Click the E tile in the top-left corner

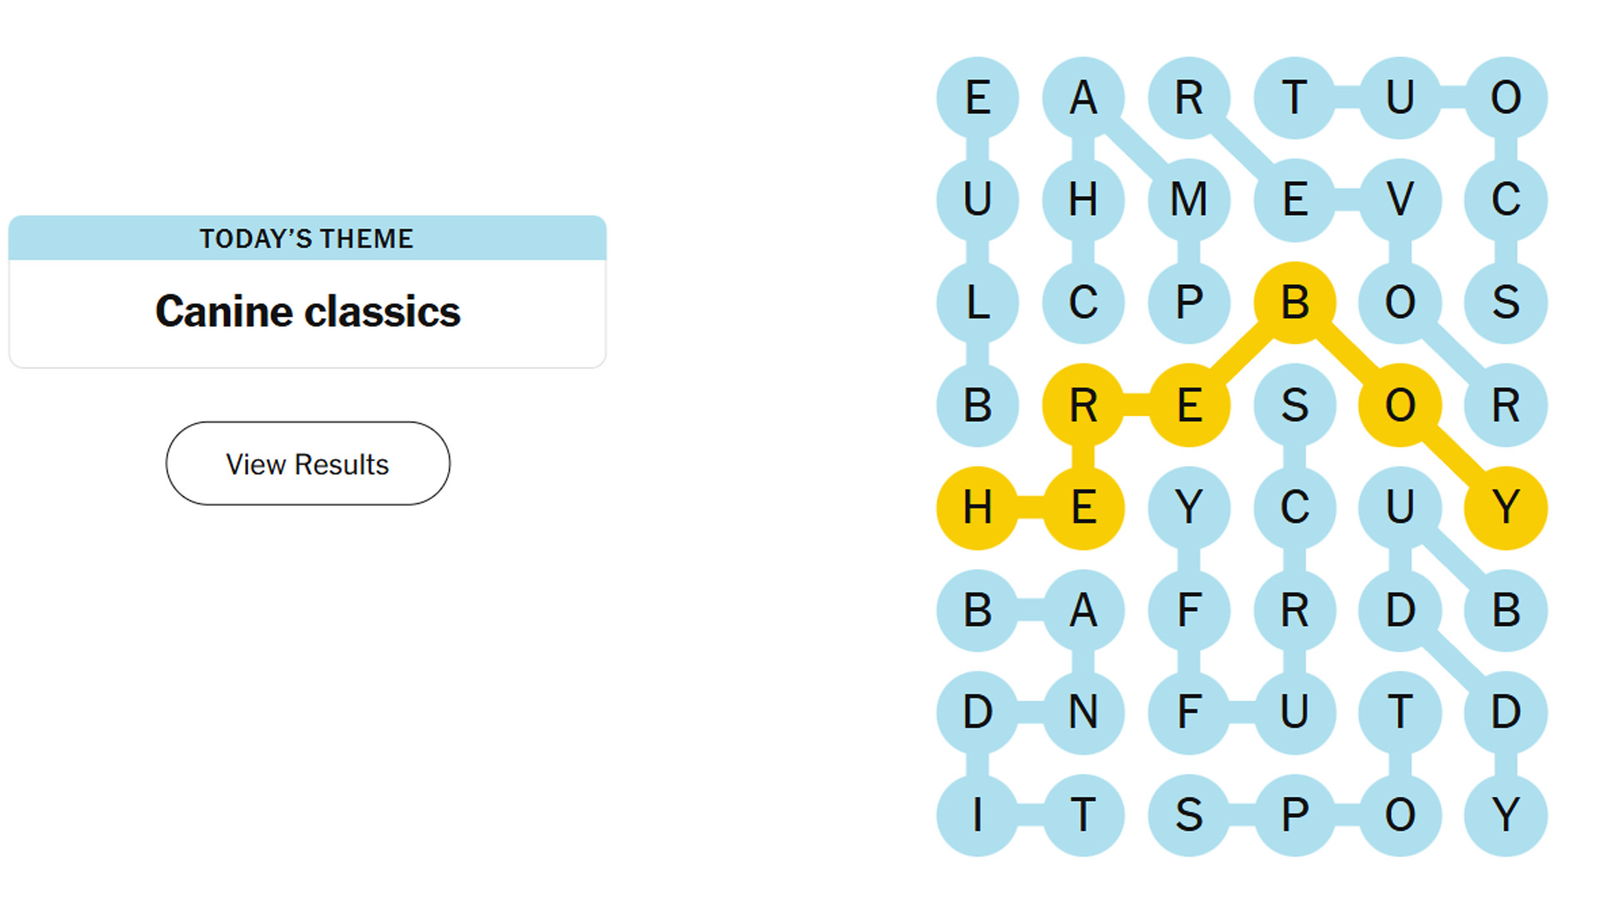pos(977,98)
